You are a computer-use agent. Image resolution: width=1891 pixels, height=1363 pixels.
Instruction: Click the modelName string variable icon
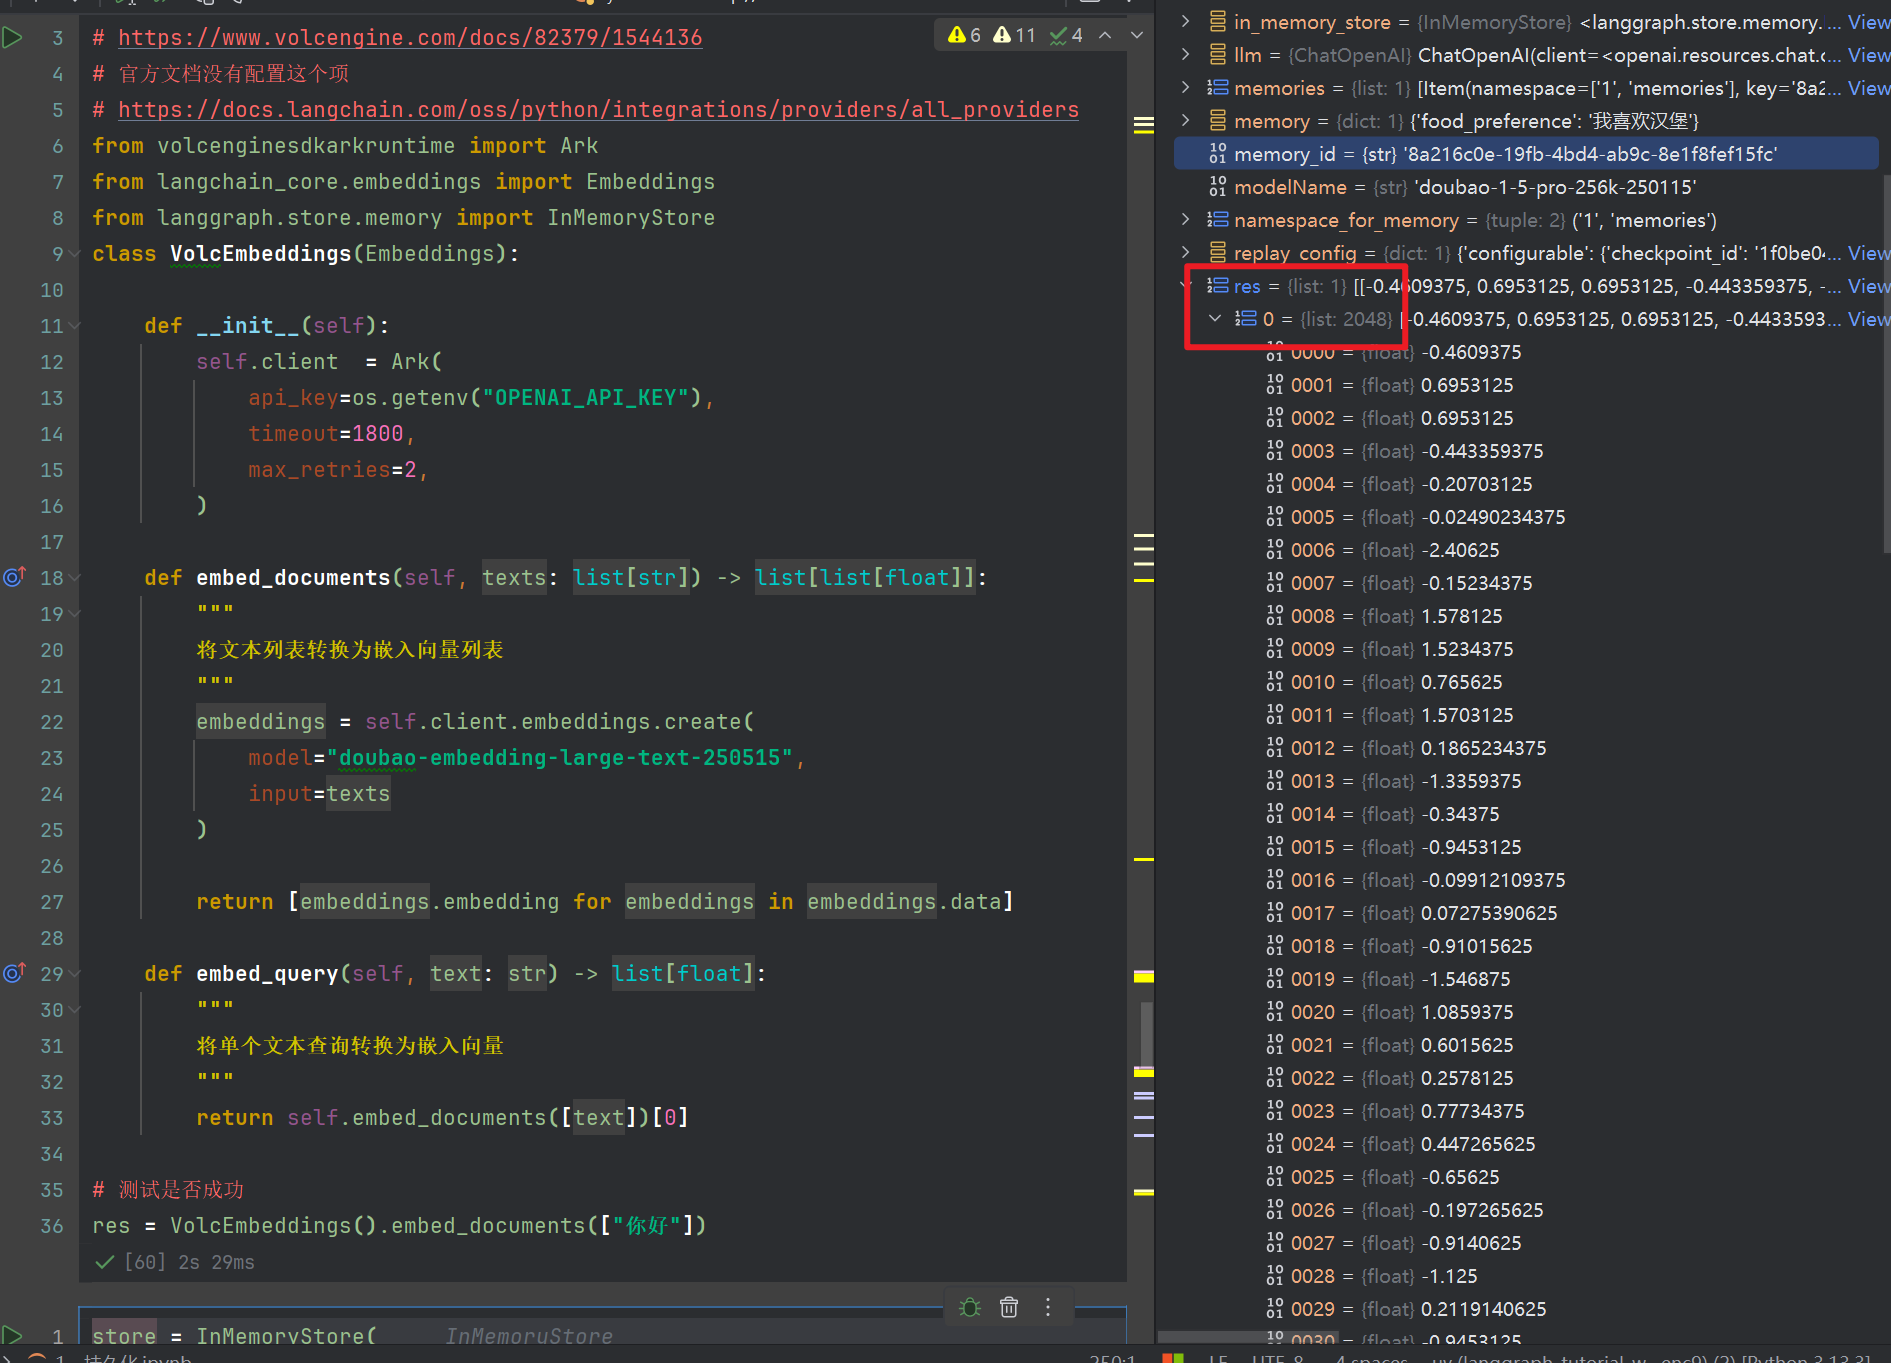click(x=1218, y=186)
